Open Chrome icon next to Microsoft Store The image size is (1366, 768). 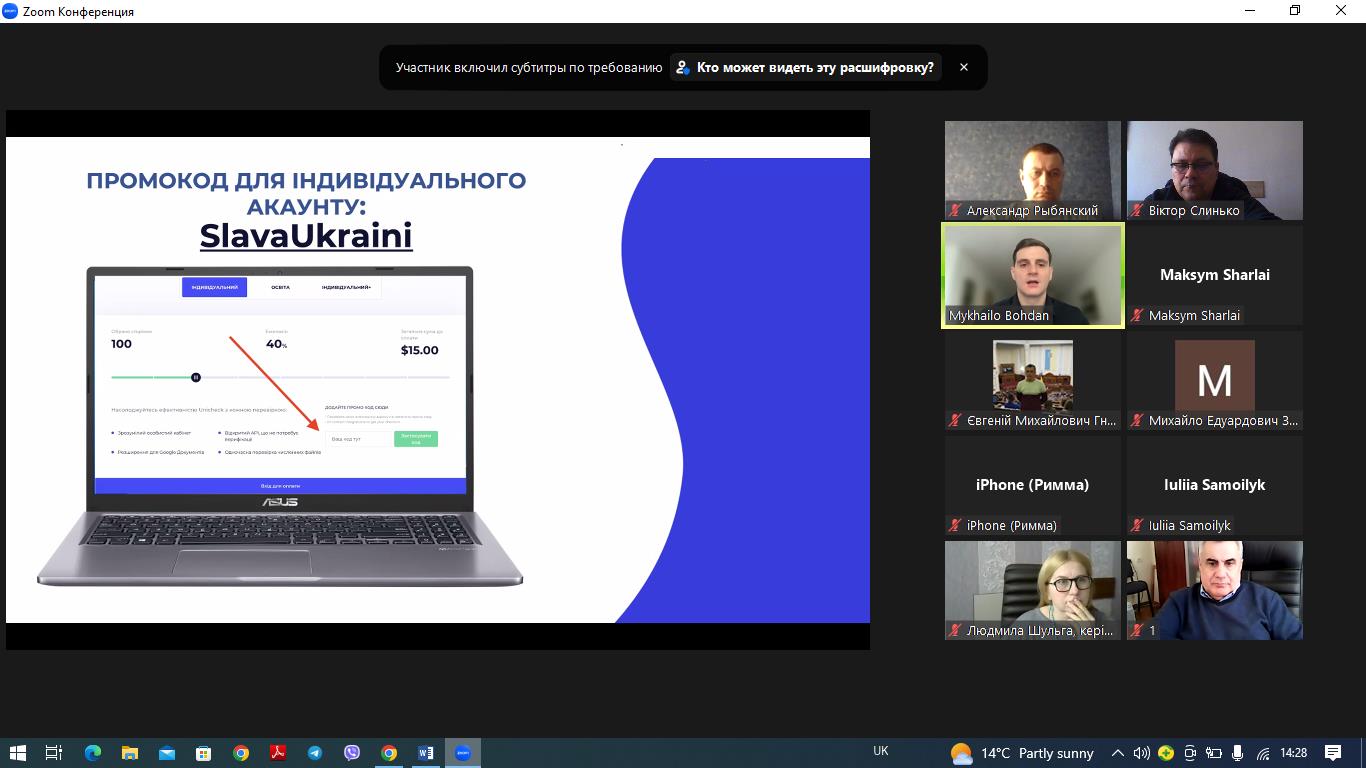[241, 753]
